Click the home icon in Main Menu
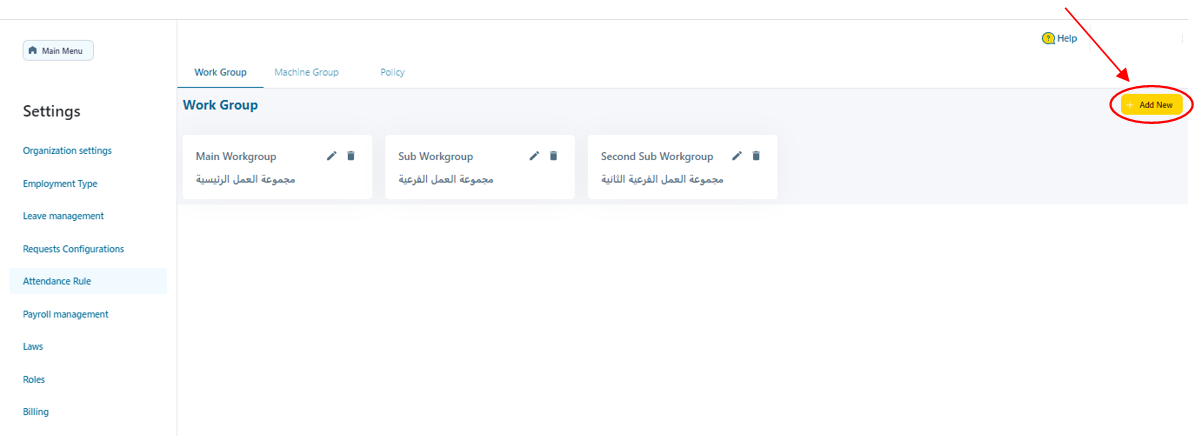Screen dimensions: 1201x443 coord(33,51)
